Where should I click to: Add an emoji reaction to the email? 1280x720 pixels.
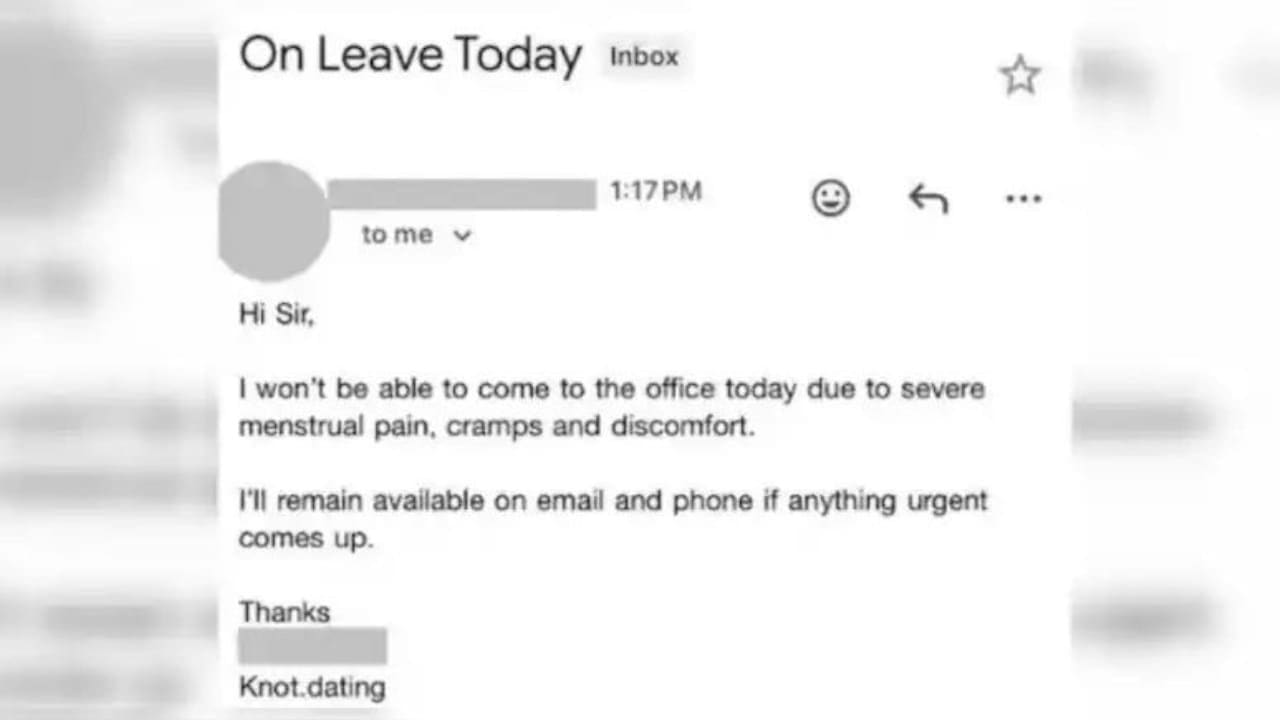pyautogui.click(x=830, y=198)
